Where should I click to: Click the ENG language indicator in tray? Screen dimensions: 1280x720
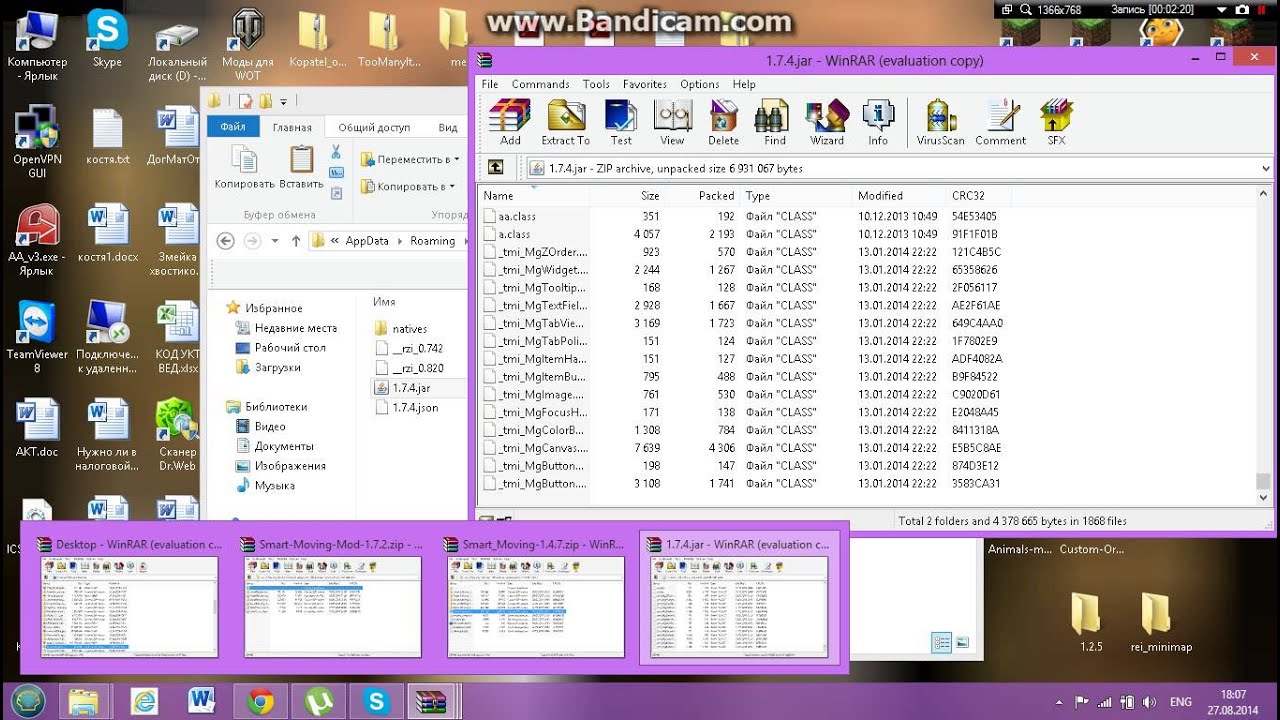coord(1180,702)
